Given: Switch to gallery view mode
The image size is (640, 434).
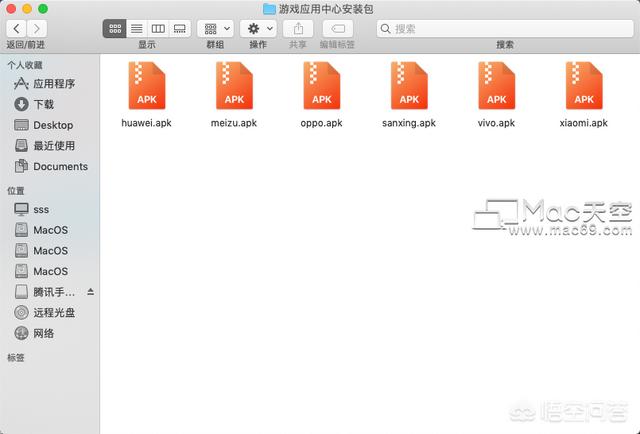Looking at the screenshot, I should point(180,29).
